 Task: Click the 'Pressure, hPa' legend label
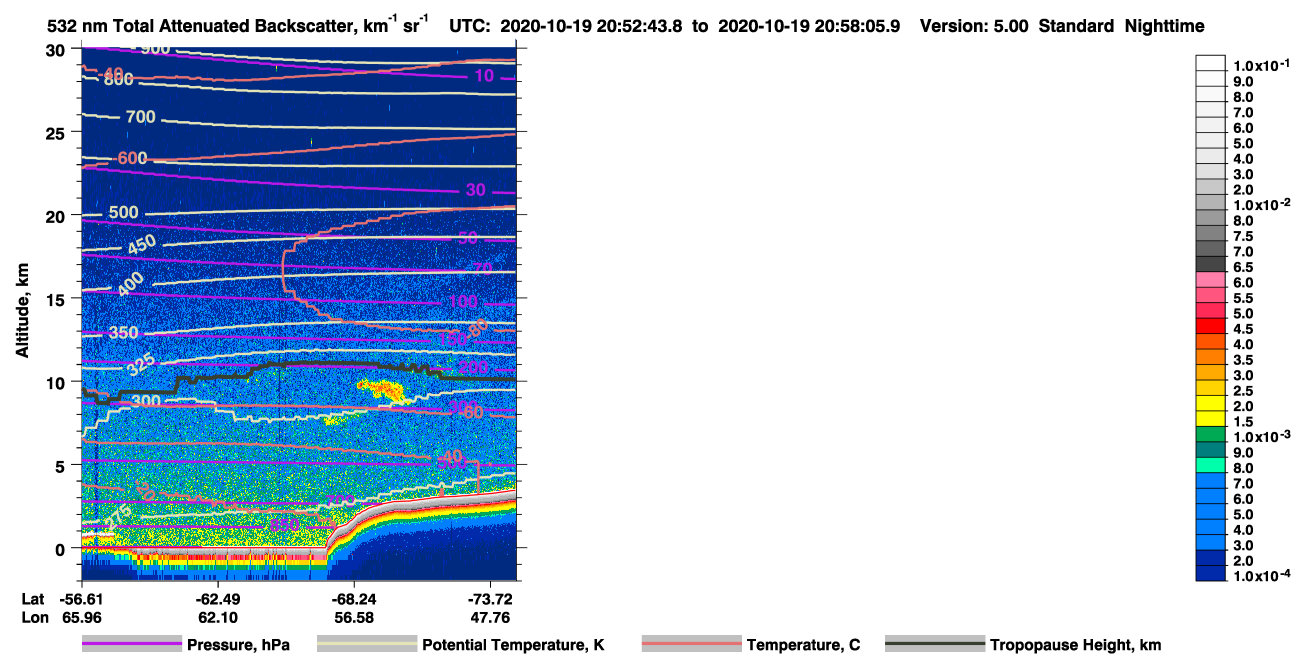[x=238, y=645]
